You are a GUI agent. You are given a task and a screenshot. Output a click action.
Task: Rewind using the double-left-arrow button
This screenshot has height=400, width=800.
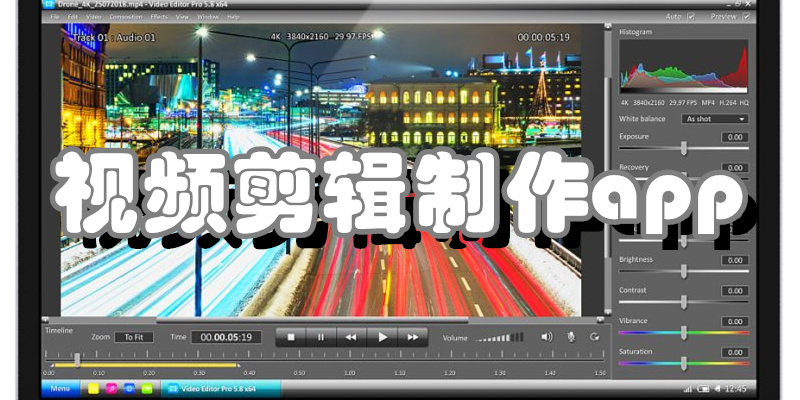(351, 337)
